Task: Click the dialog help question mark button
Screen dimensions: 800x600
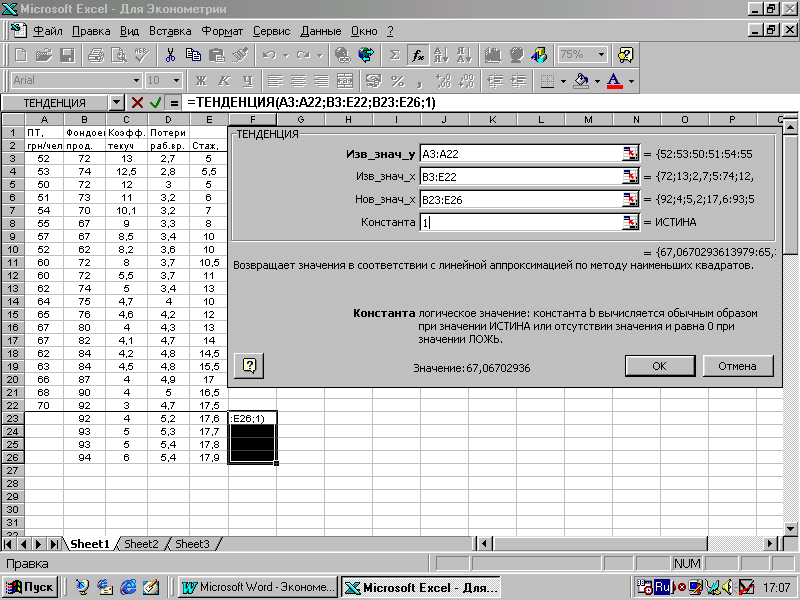Action: click(x=251, y=365)
